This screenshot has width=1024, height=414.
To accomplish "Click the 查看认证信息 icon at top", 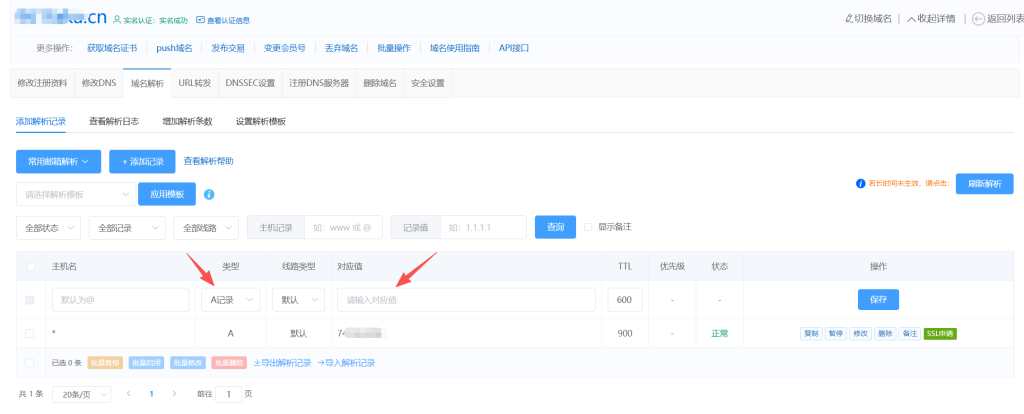I will click(201, 19).
